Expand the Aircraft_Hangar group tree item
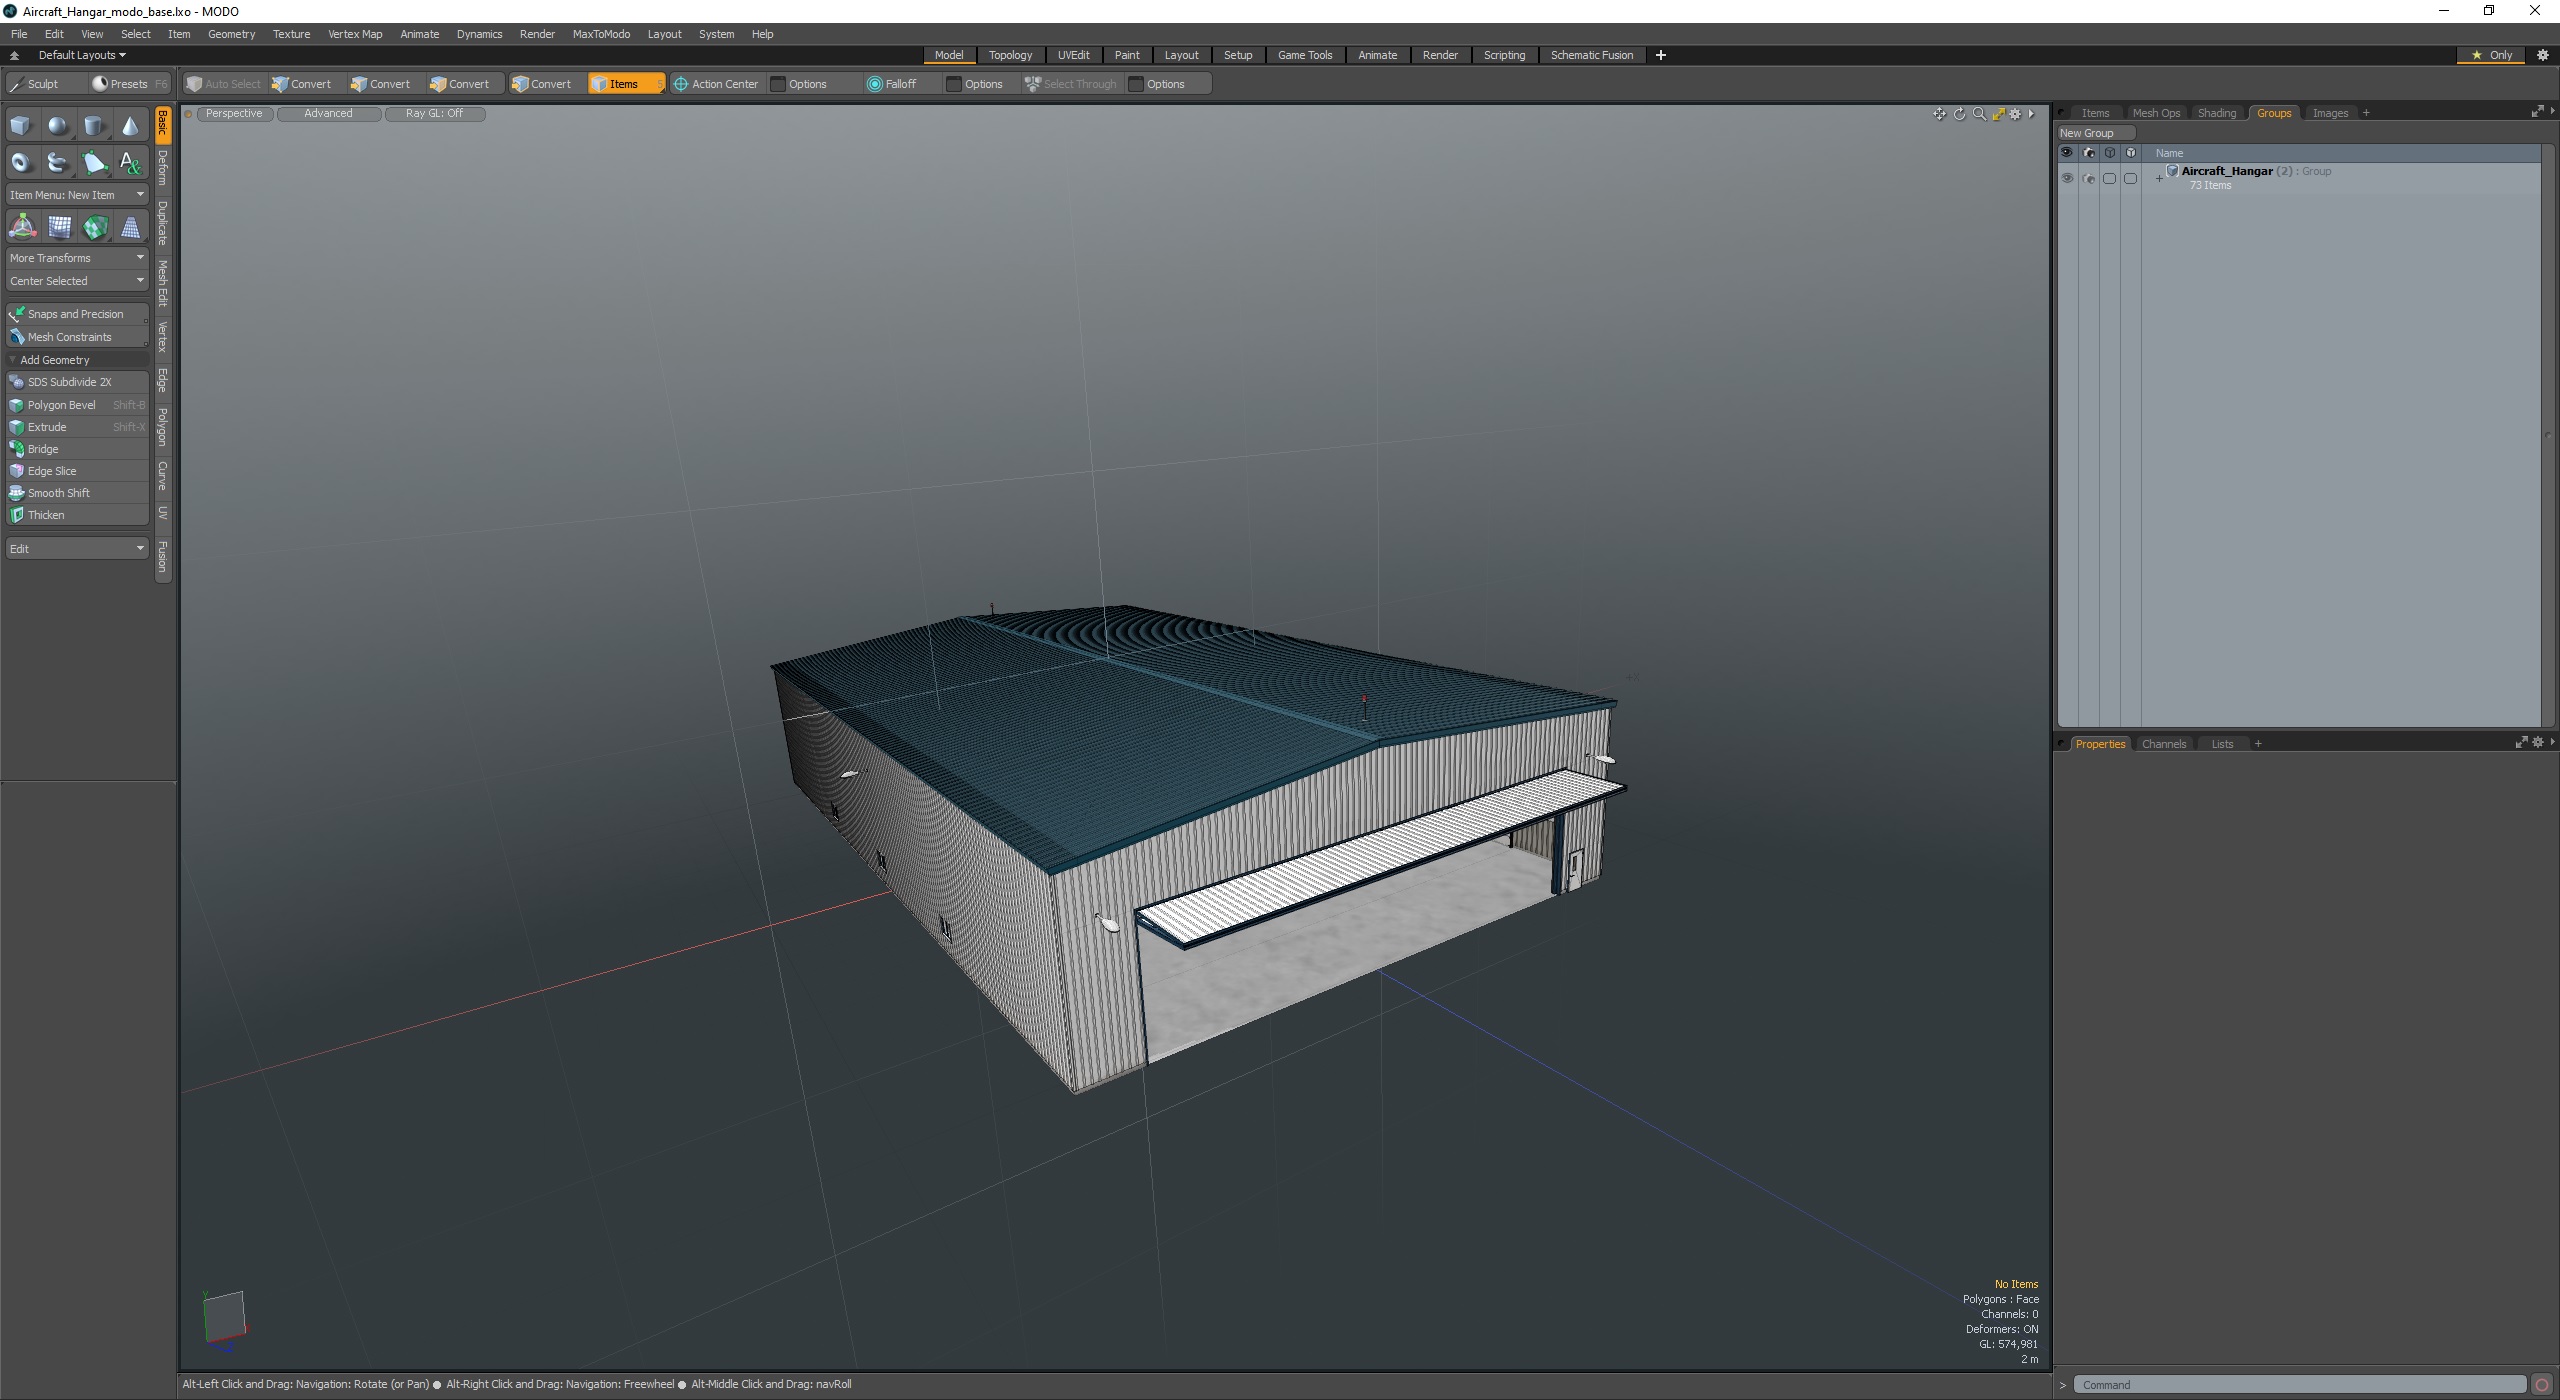 tap(2155, 172)
